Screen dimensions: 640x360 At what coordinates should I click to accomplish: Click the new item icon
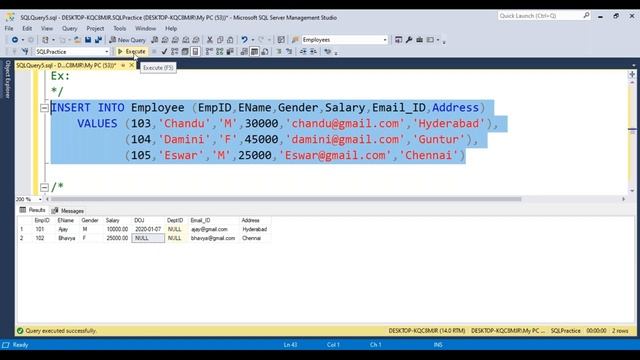tap(45, 40)
